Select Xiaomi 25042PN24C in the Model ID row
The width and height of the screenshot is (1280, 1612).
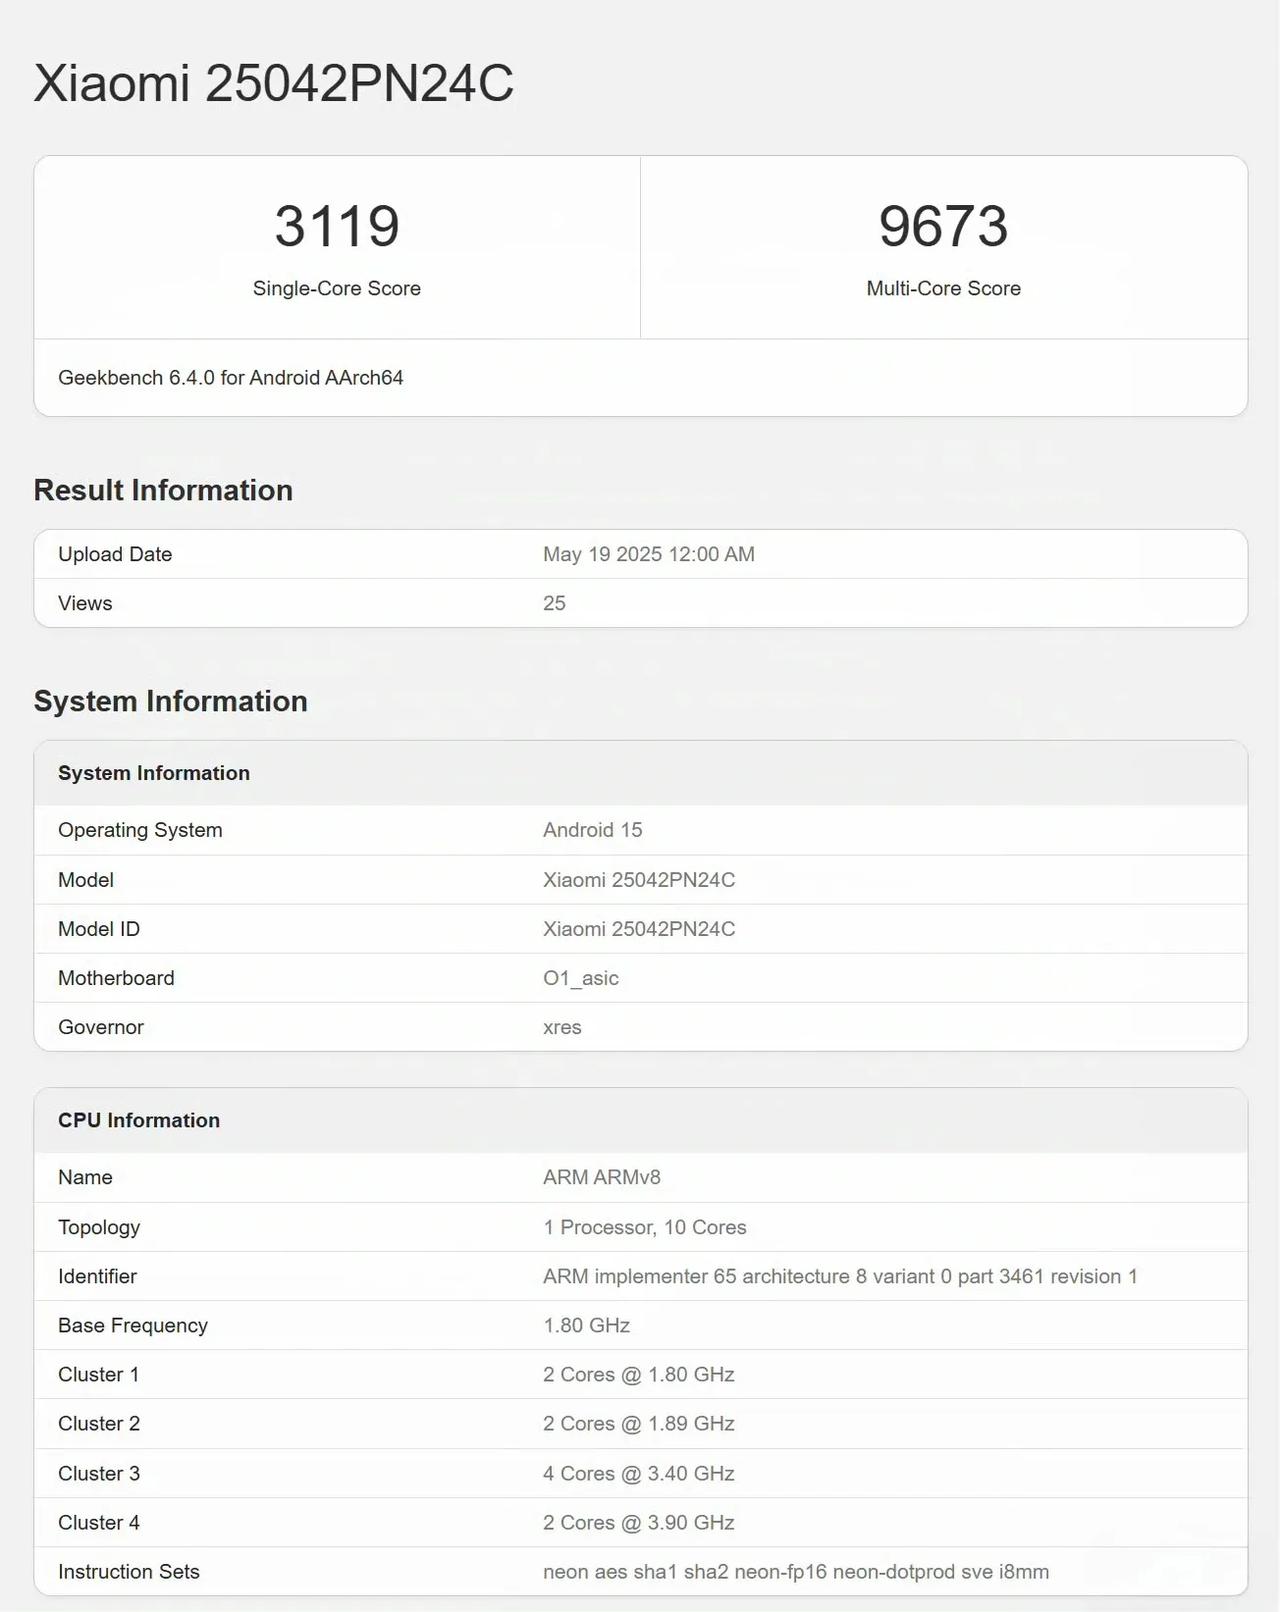639,929
